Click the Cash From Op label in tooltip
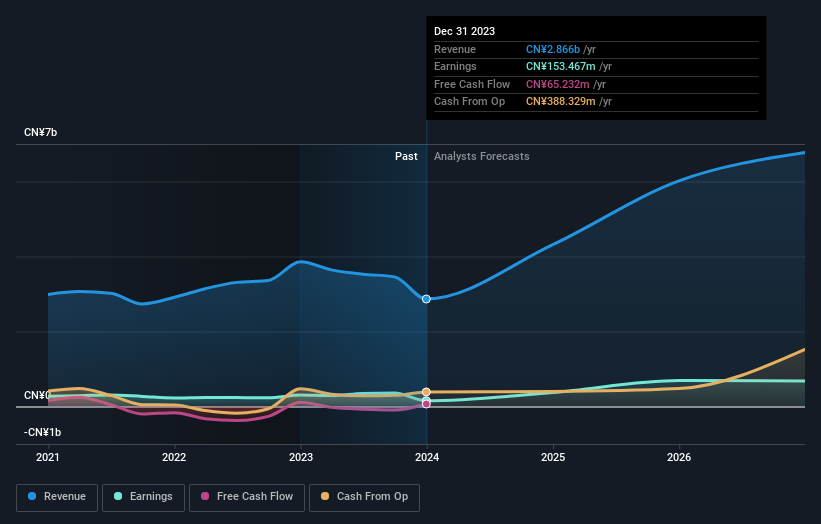 click(x=470, y=102)
